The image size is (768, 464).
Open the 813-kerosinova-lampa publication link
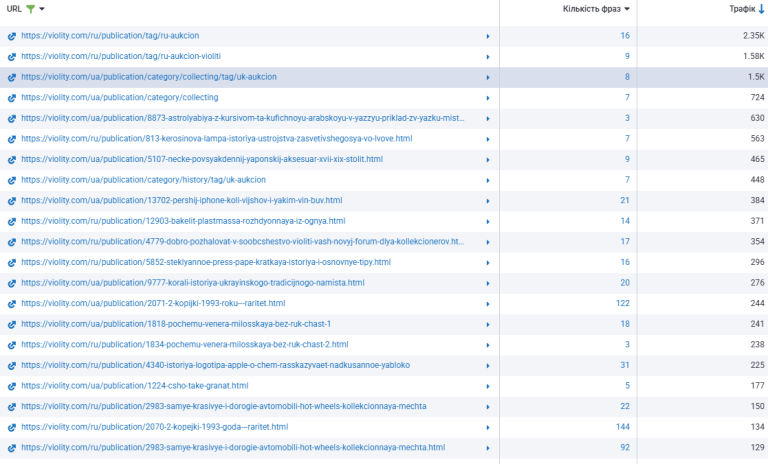point(216,138)
